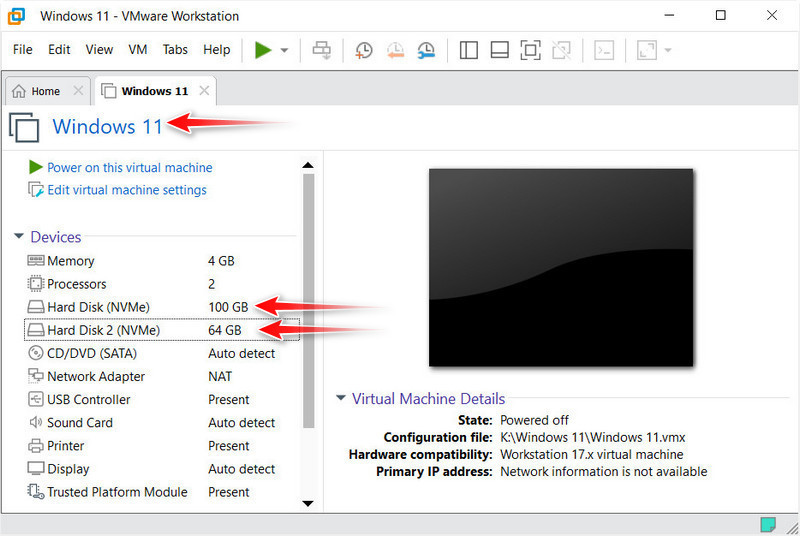The width and height of the screenshot is (800, 536).
Task: Select the CD/DVD (SATA) device row
Action: point(161,353)
